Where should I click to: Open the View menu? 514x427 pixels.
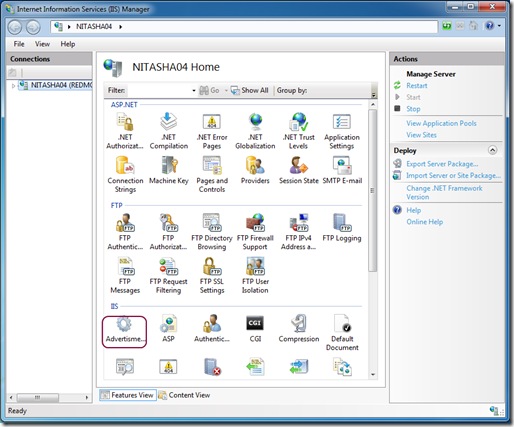point(42,44)
